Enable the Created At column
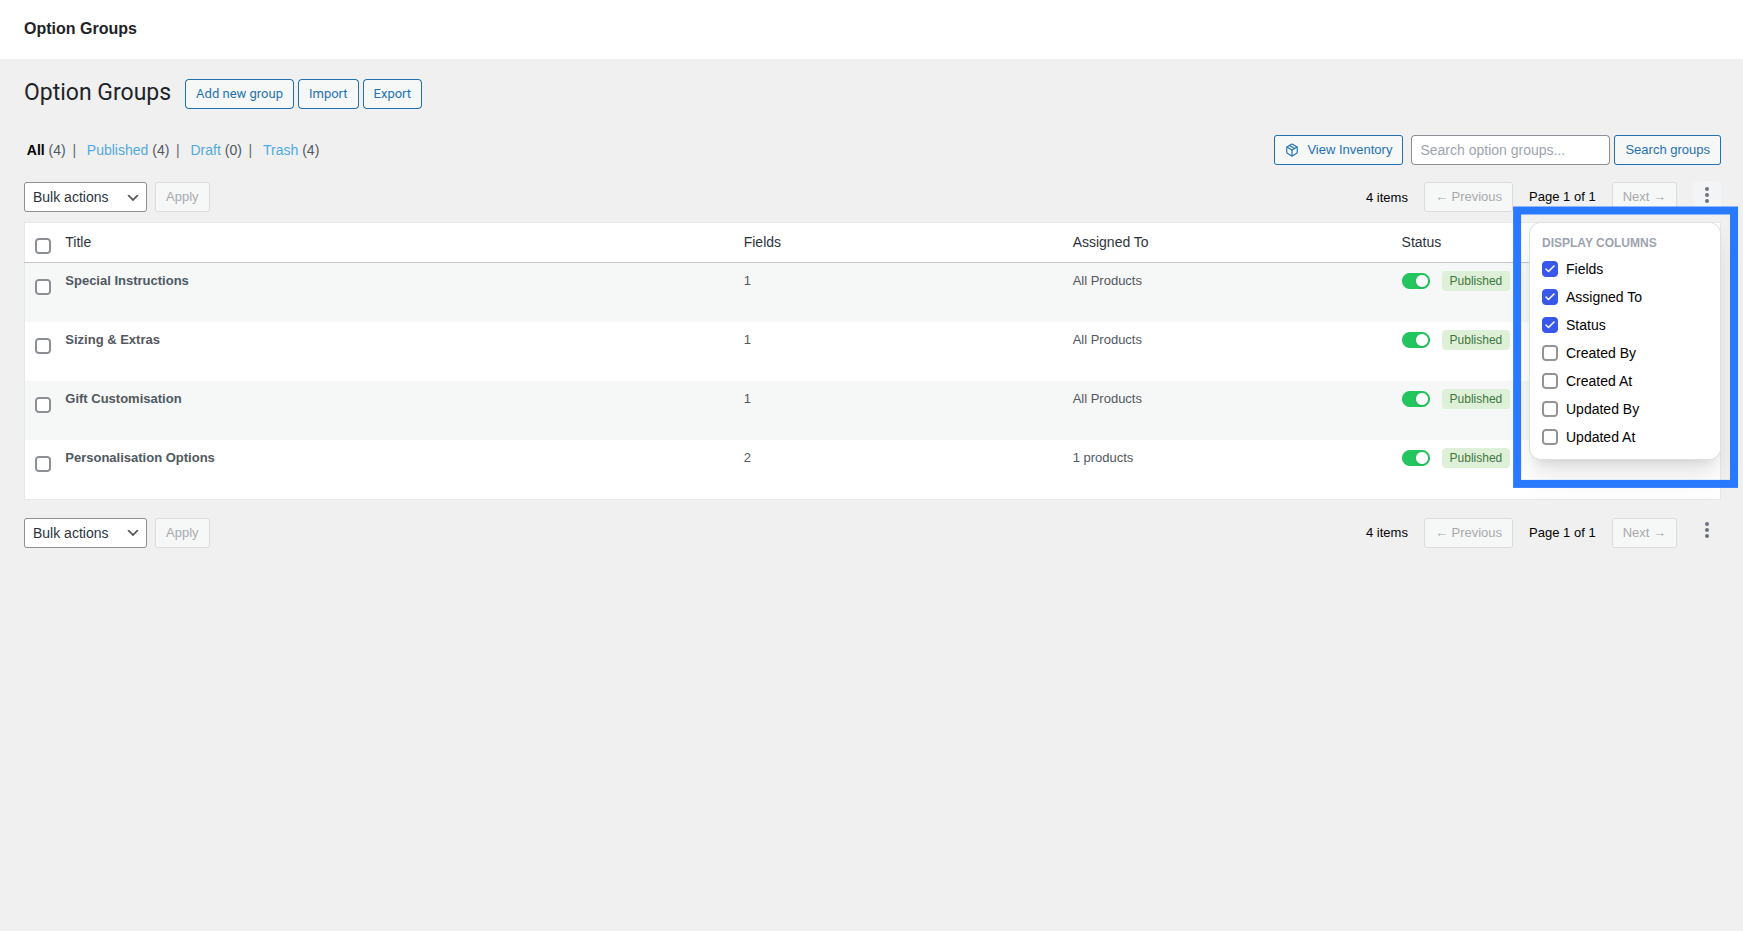Viewport: 1743px width, 931px height. tap(1550, 381)
